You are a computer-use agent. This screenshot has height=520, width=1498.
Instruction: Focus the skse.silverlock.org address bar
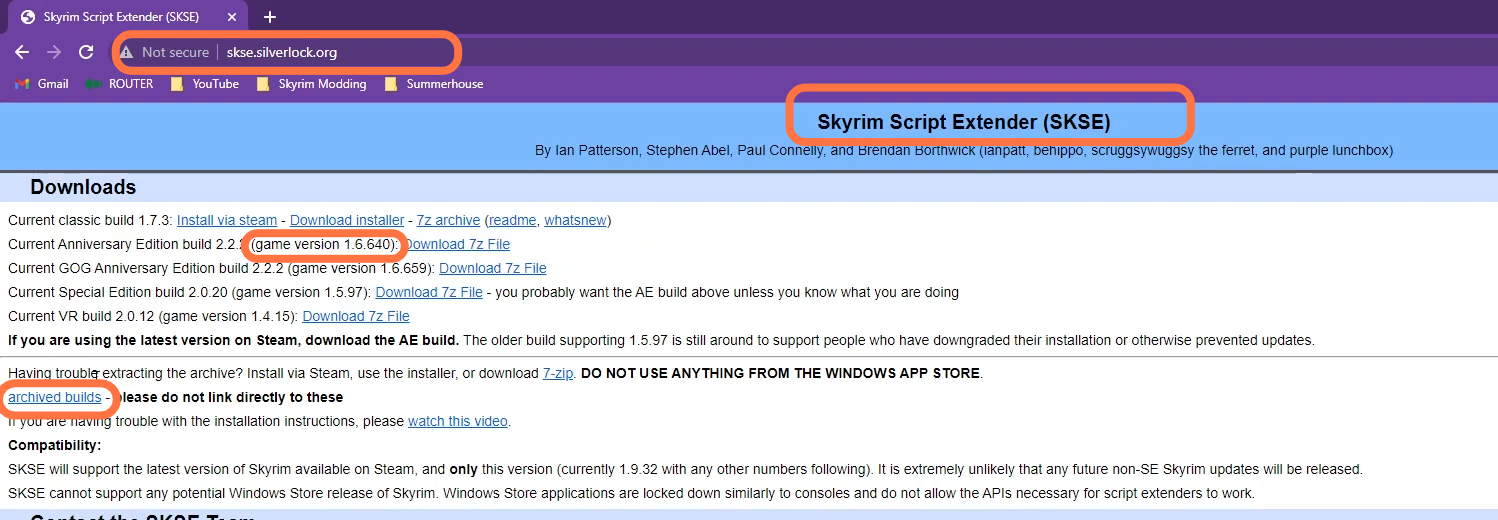(x=282, y=52)
